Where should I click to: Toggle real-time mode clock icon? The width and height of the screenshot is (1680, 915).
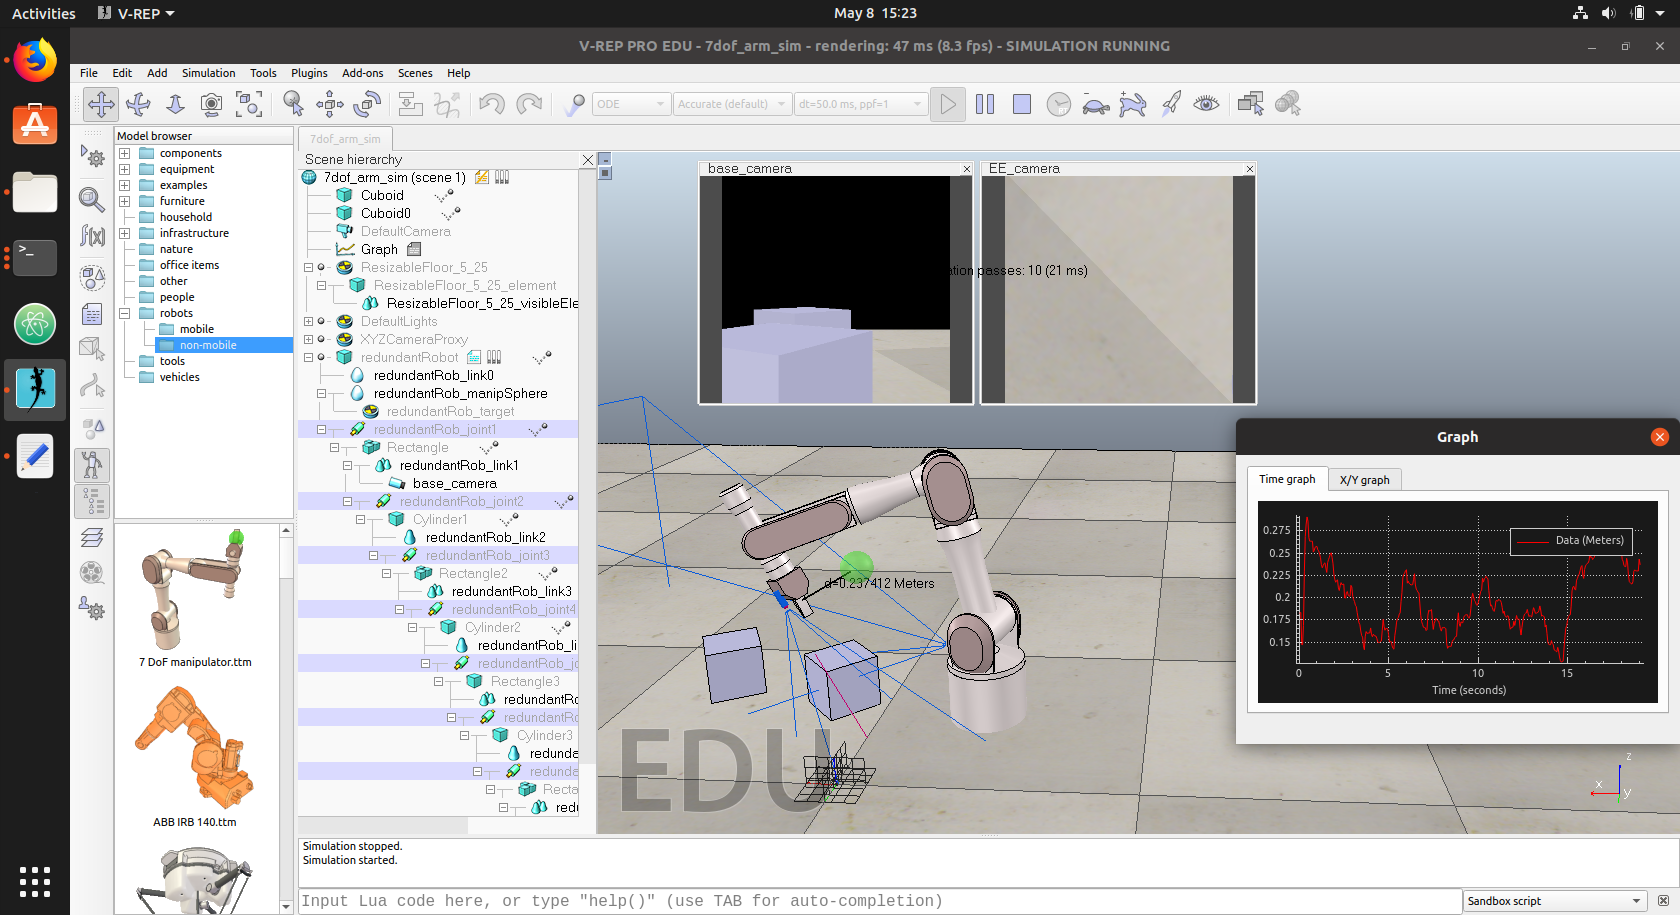pos(1059,104)
